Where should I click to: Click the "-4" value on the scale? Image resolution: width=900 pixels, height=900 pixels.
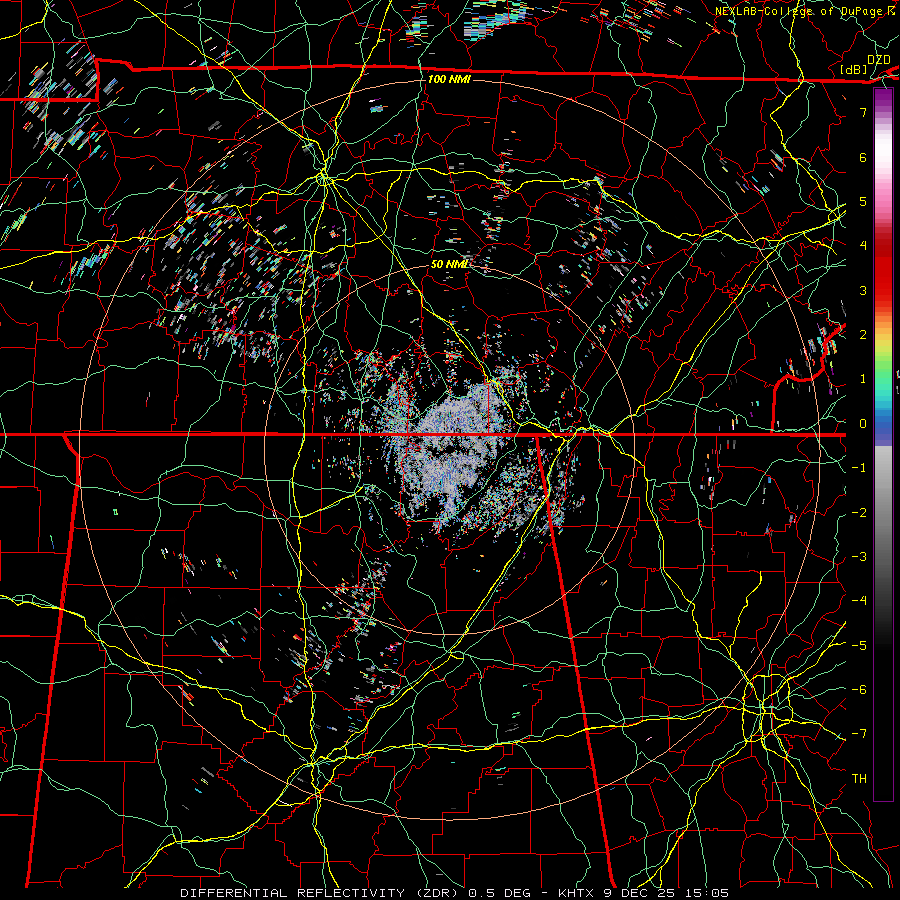859,601
